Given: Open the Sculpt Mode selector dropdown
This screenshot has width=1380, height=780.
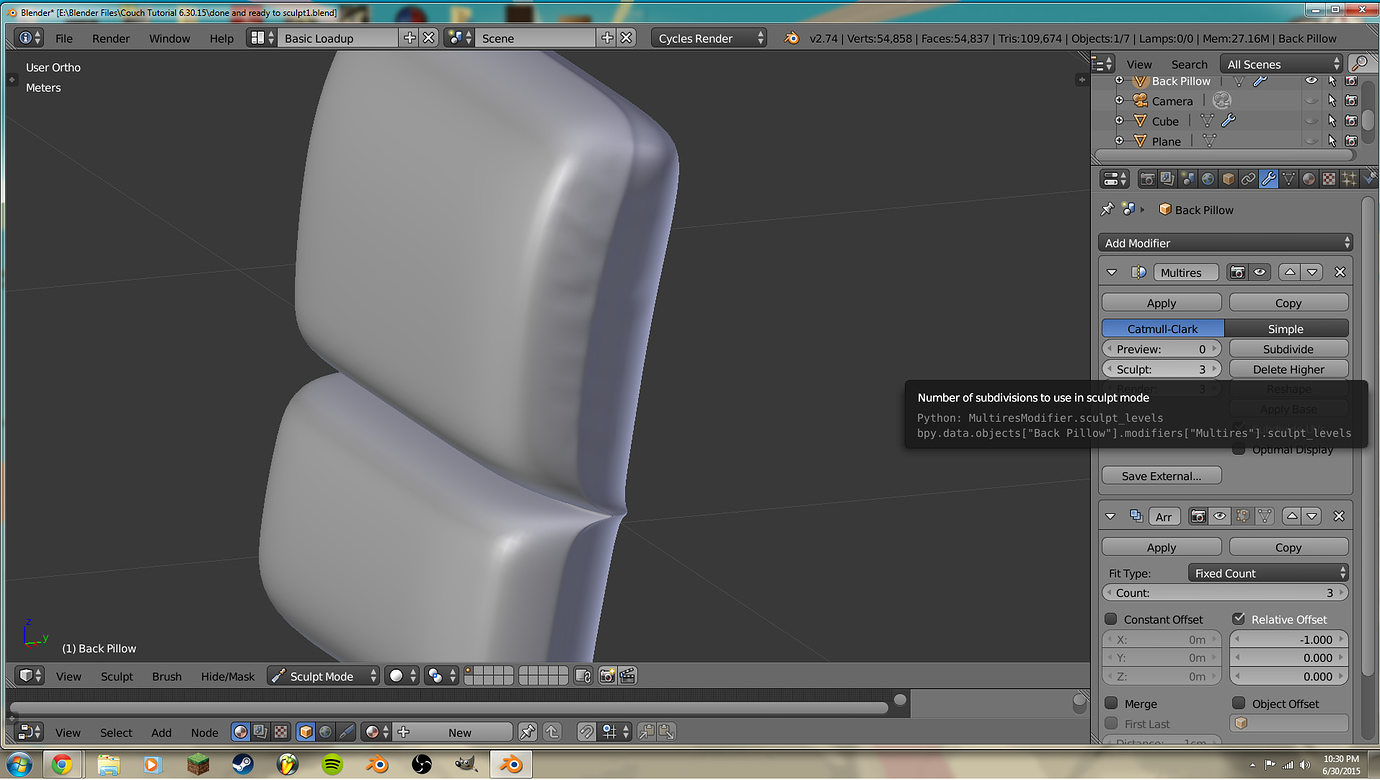Looking at the screenshot, I should coord(324,676).
